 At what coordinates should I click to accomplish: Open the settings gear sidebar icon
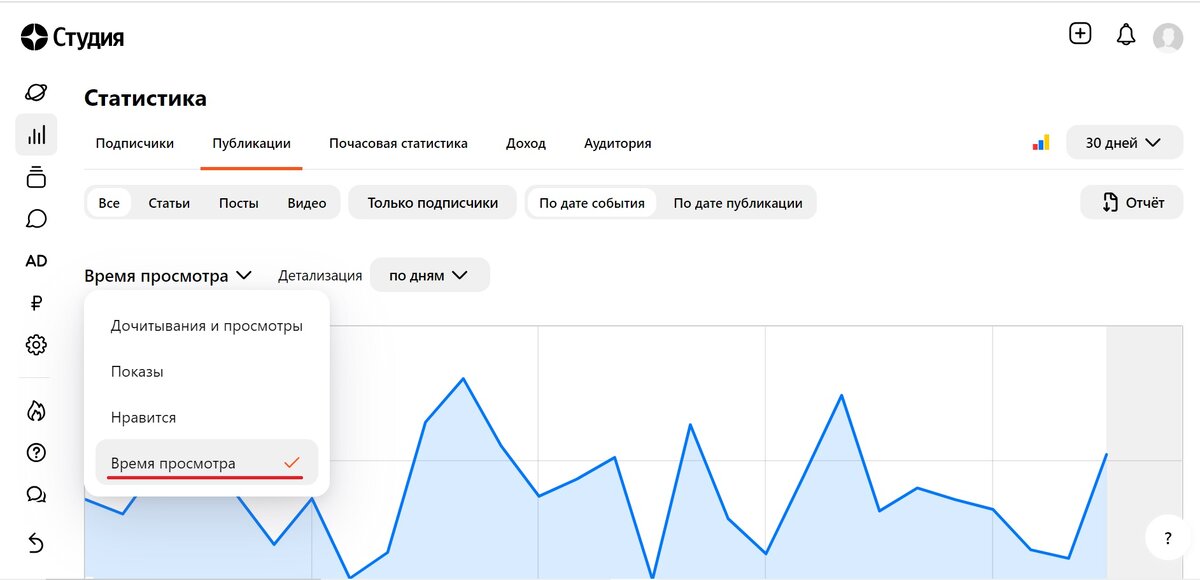(x=36, y=345)
